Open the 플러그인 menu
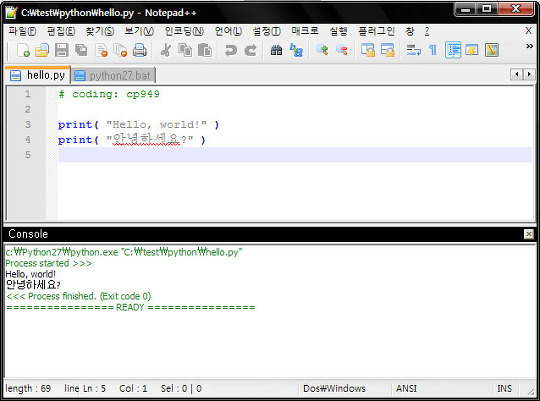Viewport: 540px width, 401px height. click(x=376, y=31)
